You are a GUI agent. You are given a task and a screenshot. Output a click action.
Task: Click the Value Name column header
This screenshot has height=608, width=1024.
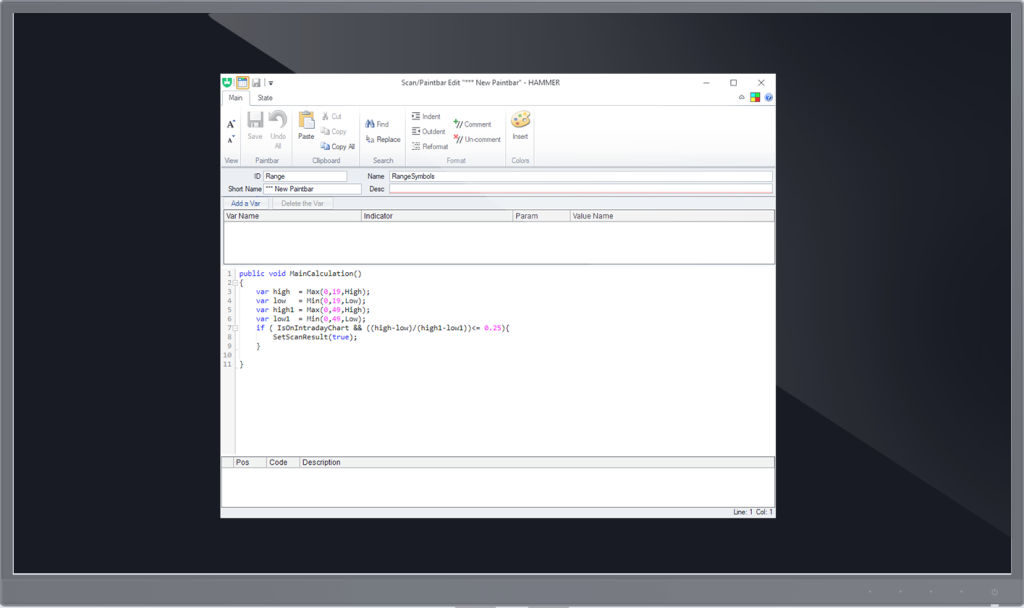coord(672,216)
